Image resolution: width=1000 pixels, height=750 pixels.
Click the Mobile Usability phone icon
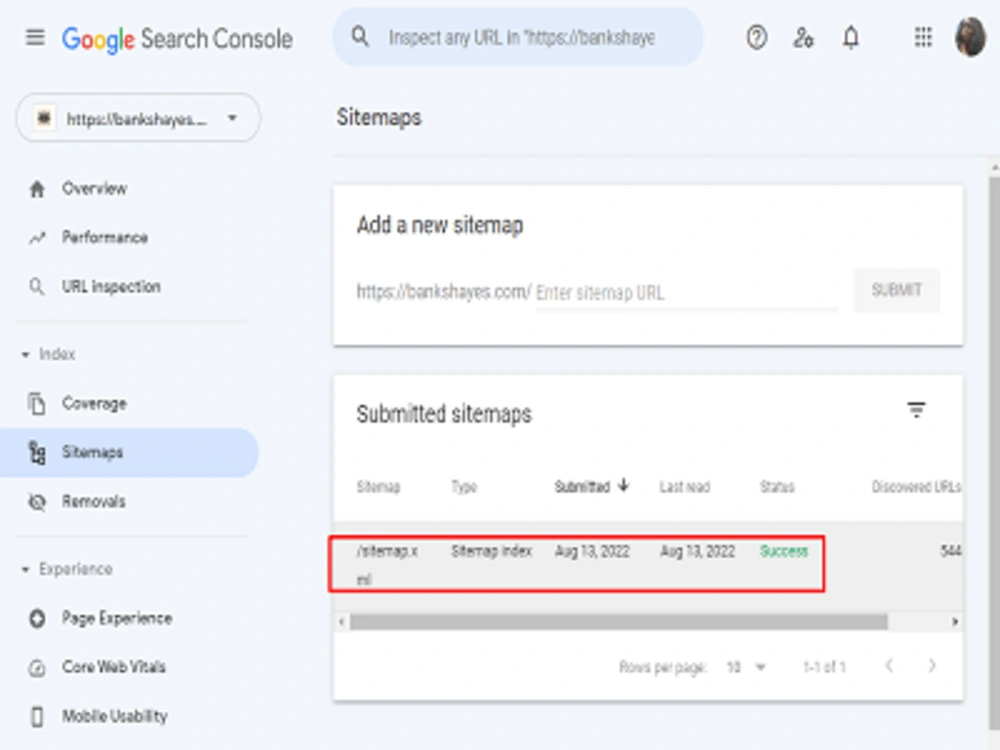37,717
